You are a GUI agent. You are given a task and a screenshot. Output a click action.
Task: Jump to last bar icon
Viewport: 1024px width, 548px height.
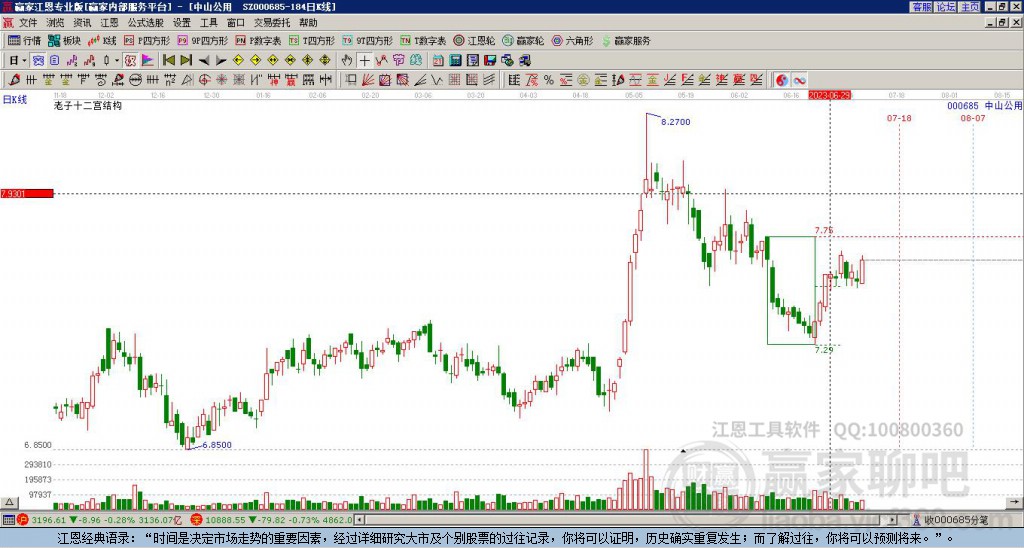pos(186,61)
